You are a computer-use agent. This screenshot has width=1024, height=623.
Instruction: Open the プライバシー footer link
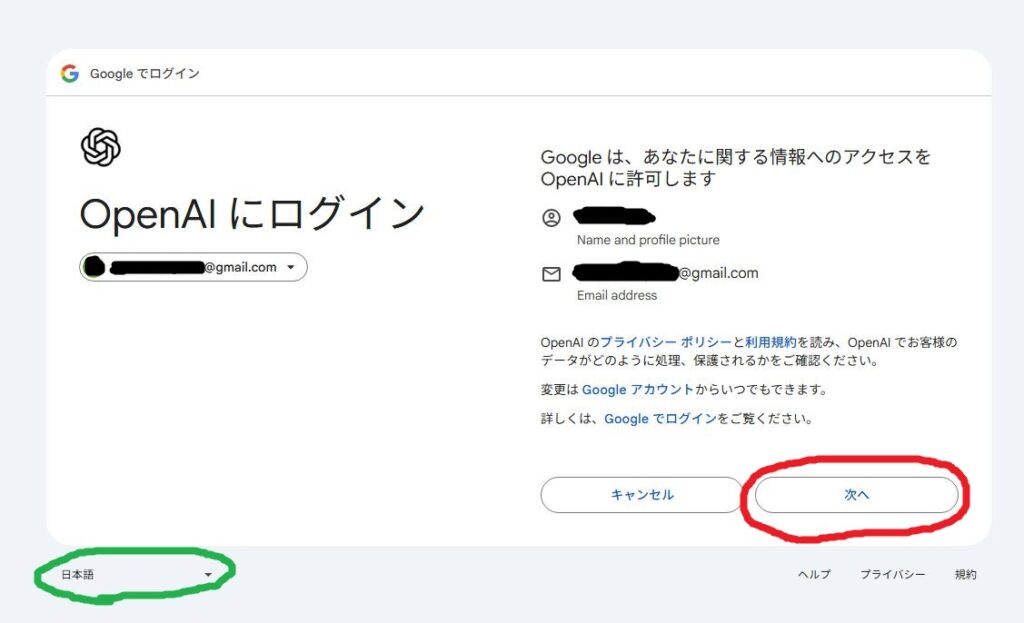(892, 574)
